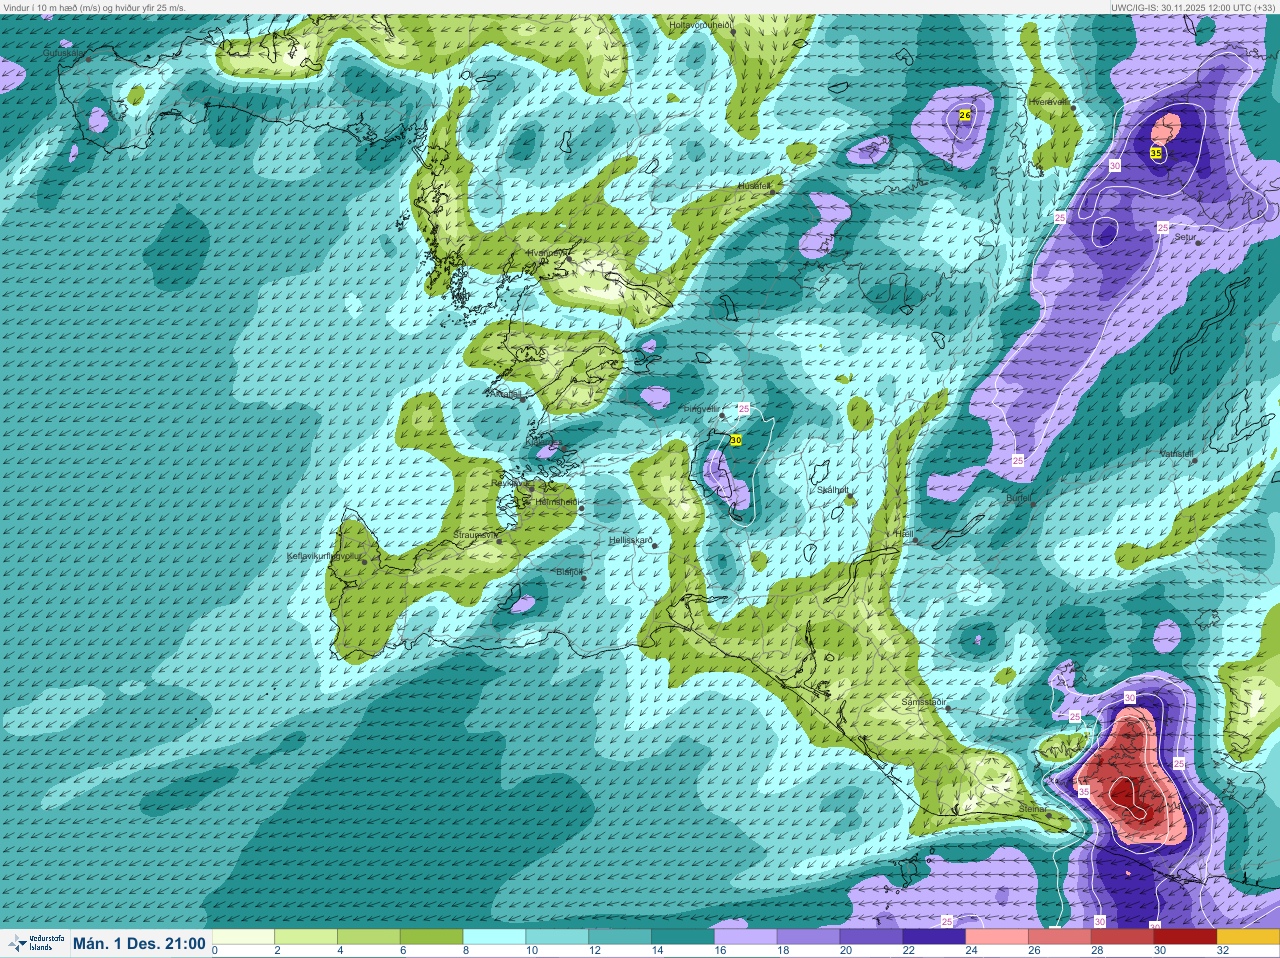Click the white '35' contour label near Steinar
1280x958 pixels.
tap(1084, 791)
